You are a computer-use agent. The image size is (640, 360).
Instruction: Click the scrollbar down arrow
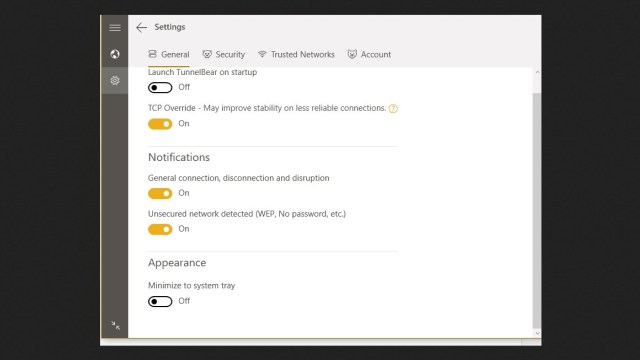(x=537, y=333)
